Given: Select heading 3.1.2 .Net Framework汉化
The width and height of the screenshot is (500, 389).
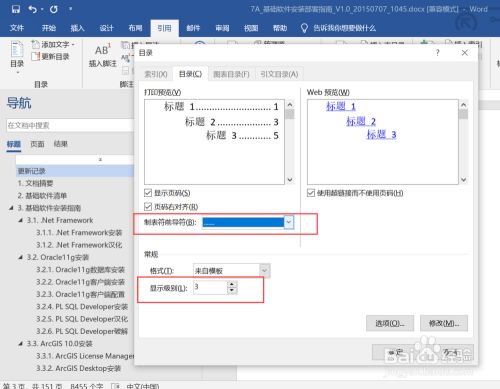Looking at the screenshot, I should (x=79, y=245).
